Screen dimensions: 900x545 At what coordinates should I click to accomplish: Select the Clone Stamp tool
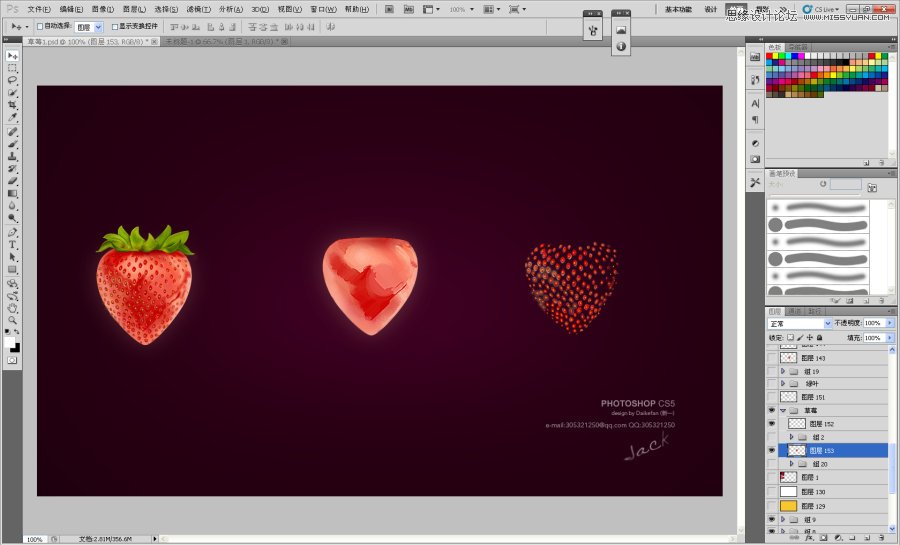click(x=13, y=156)
